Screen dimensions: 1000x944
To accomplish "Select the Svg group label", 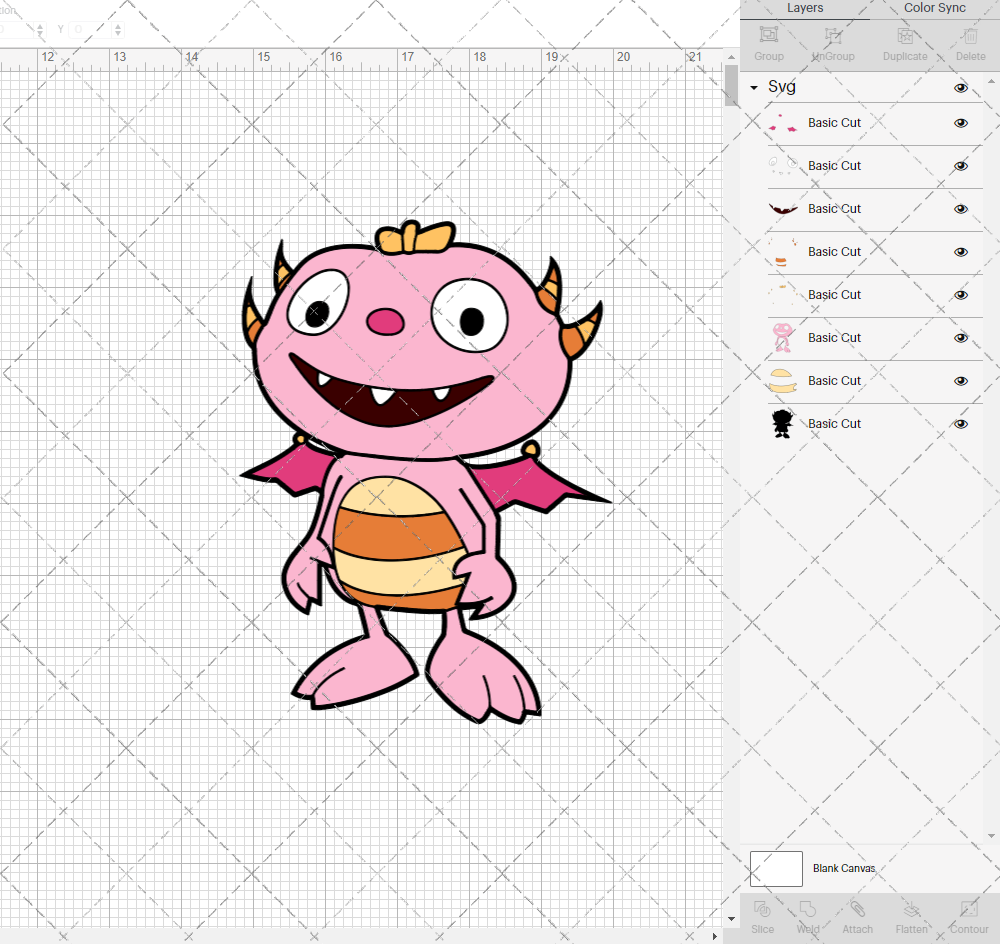I will [781, 87].
